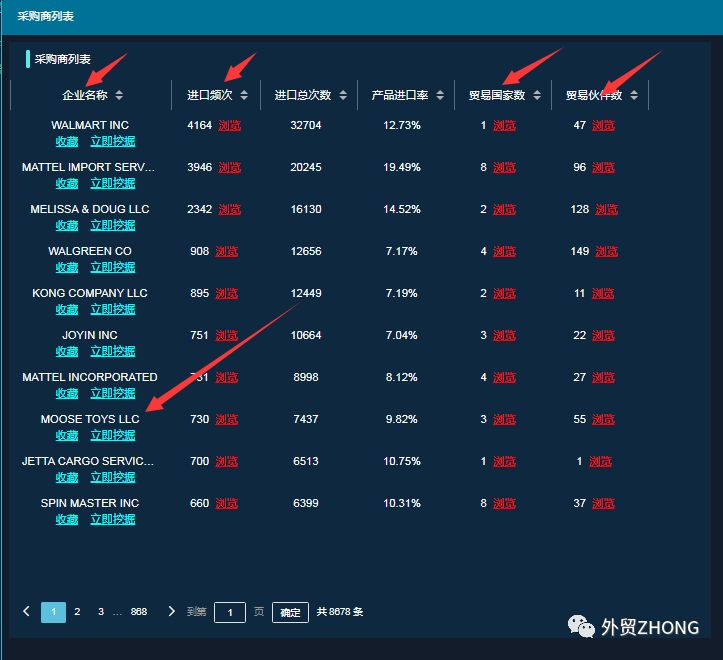
Task: Click 立即挖掘 under MOOSE TOYS LLC
Action: pyautogui.click(x=113, y=435)
